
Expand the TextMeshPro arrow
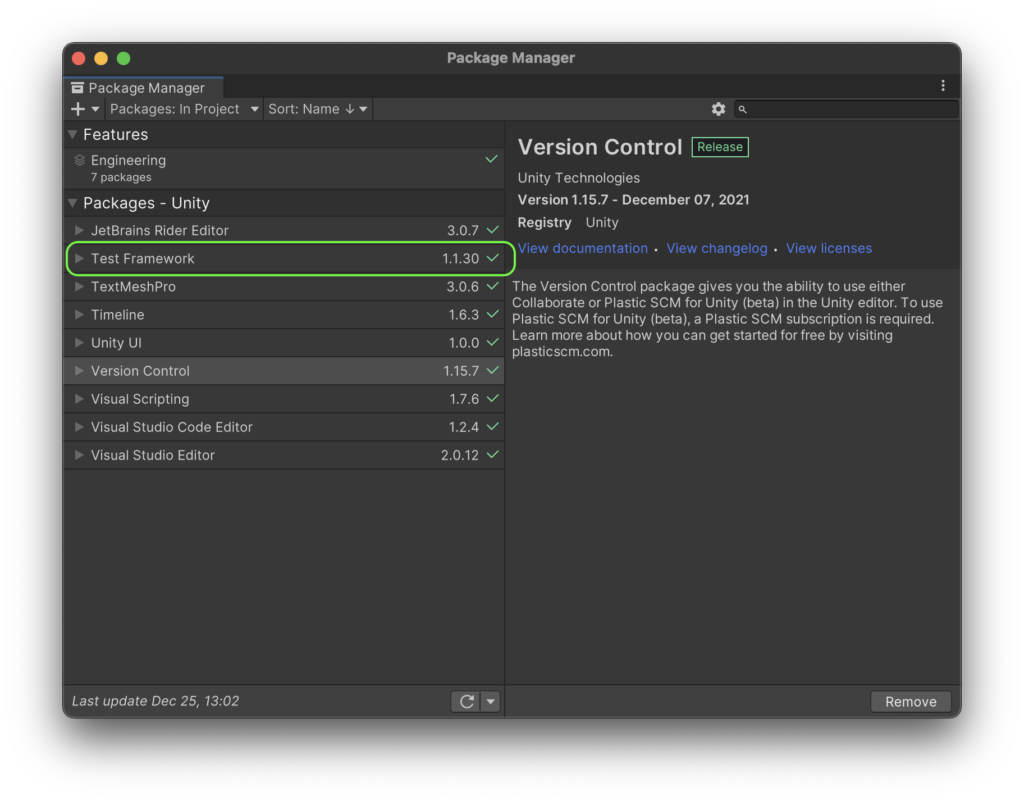point(79,287)
